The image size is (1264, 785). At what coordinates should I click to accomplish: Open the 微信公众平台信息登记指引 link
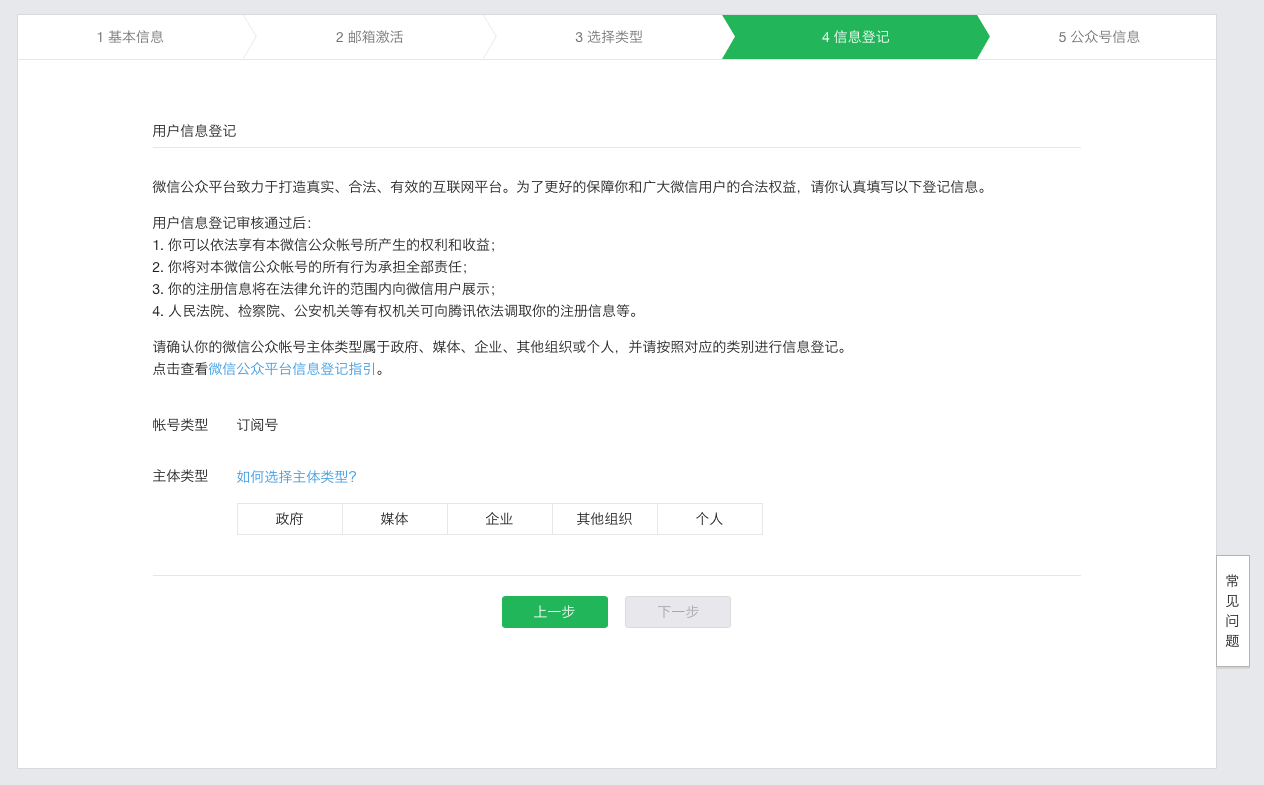[x=293, y=369]
